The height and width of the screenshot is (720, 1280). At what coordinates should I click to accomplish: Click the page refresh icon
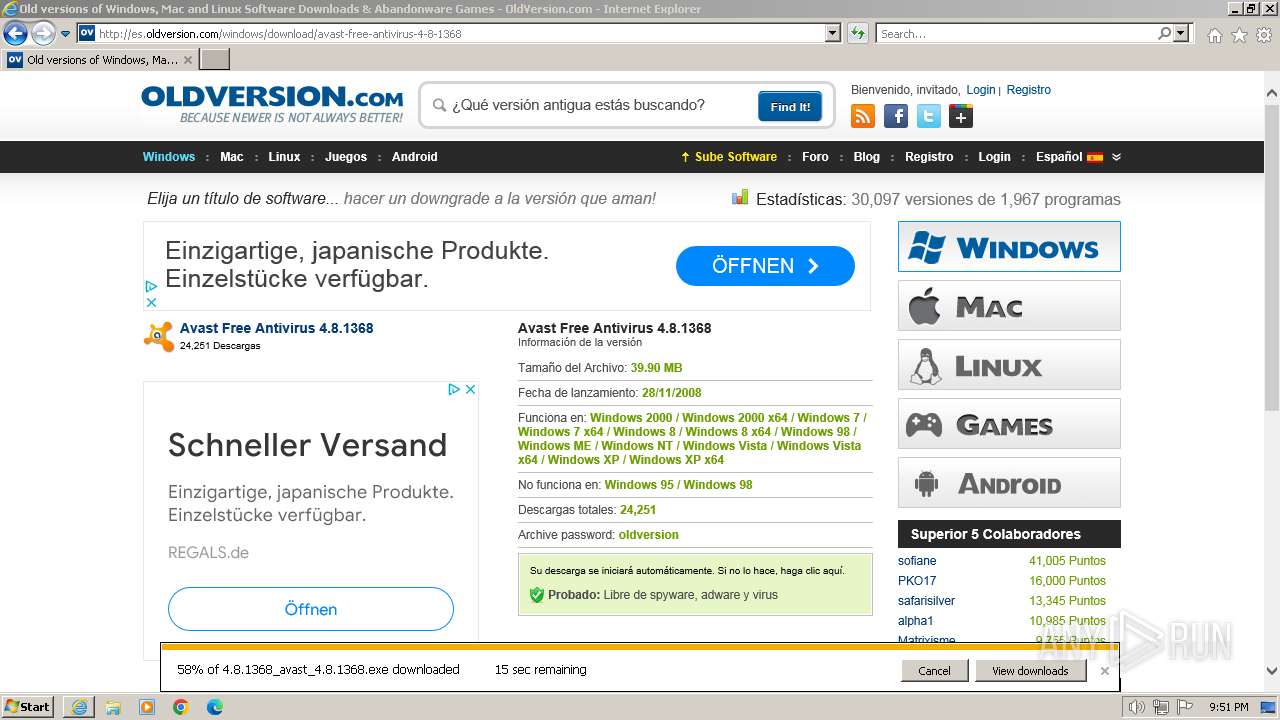[x=857, y=33]
